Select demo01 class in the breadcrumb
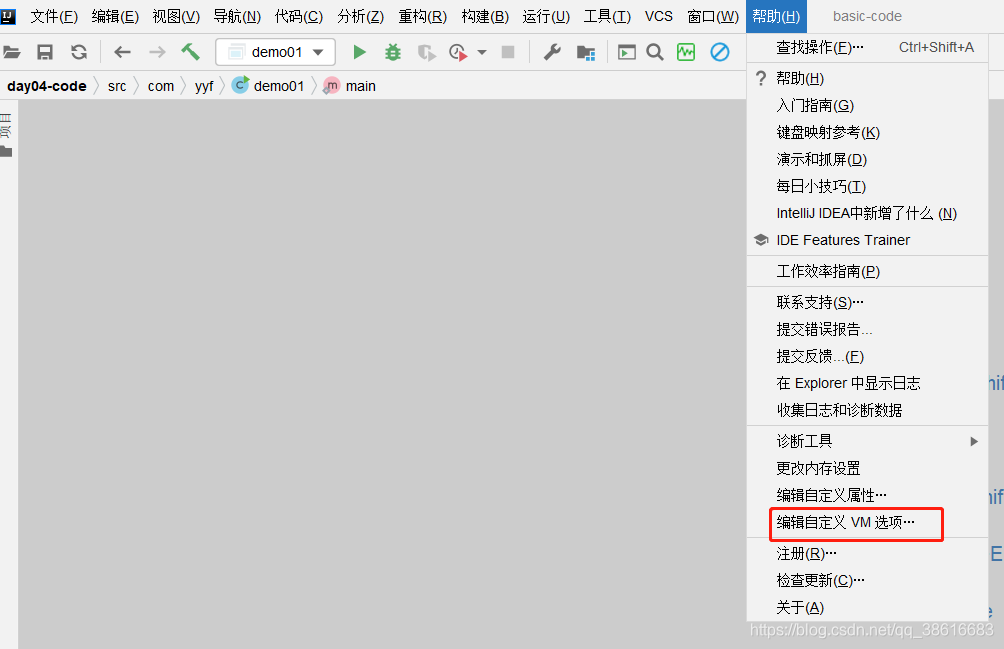The height and width of the screenshot is (649, 1004). pos(268,86)
